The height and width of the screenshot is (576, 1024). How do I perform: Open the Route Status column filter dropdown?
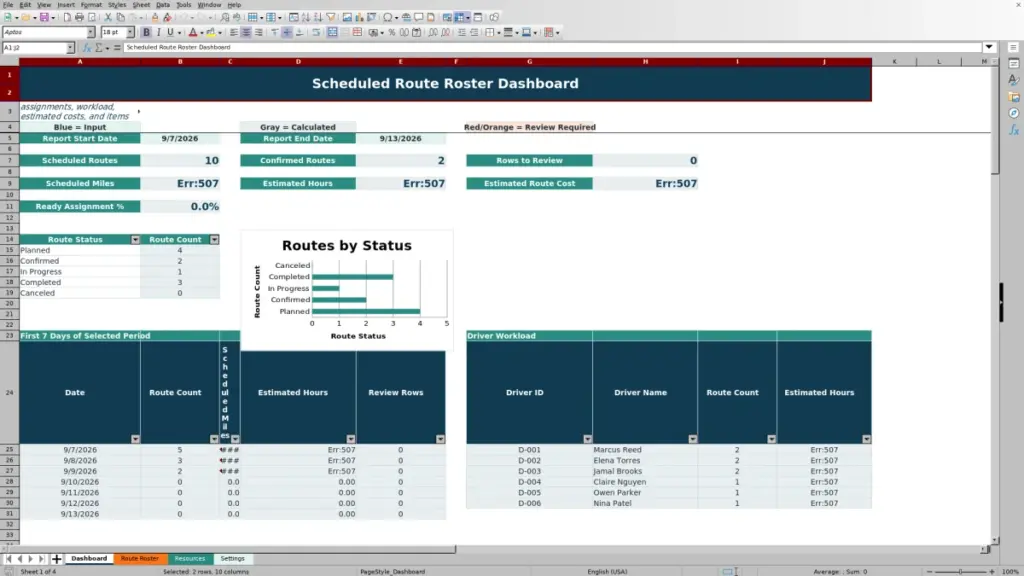click(135, 240)
